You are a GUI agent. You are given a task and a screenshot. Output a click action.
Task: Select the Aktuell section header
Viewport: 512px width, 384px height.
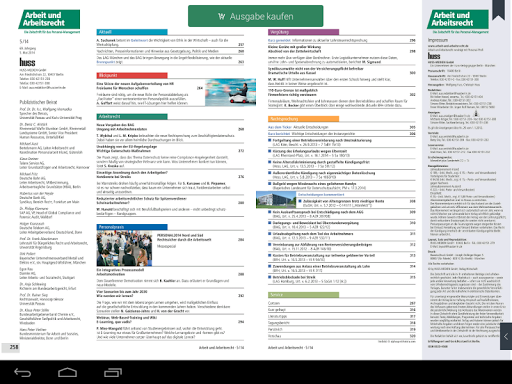(x=132, y=32)
